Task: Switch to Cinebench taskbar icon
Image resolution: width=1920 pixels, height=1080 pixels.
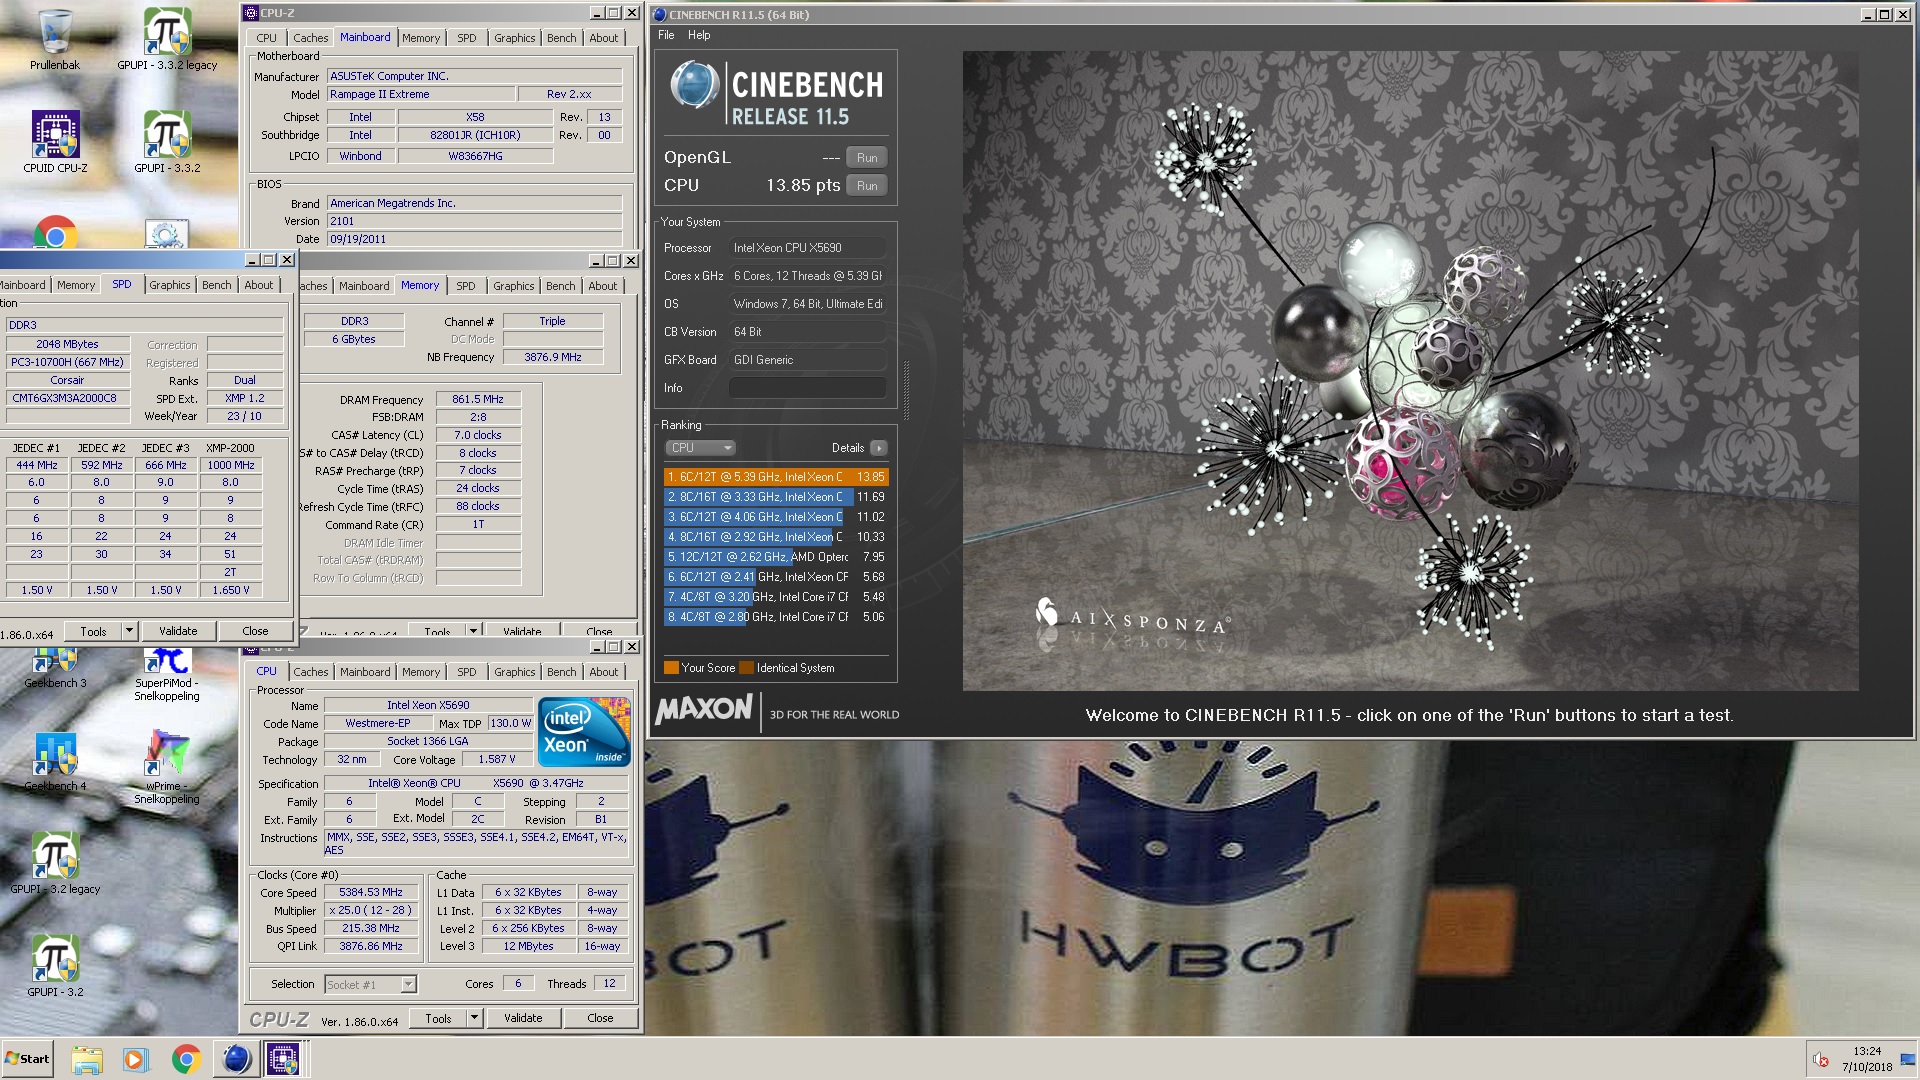Action: coord(236,1059)
